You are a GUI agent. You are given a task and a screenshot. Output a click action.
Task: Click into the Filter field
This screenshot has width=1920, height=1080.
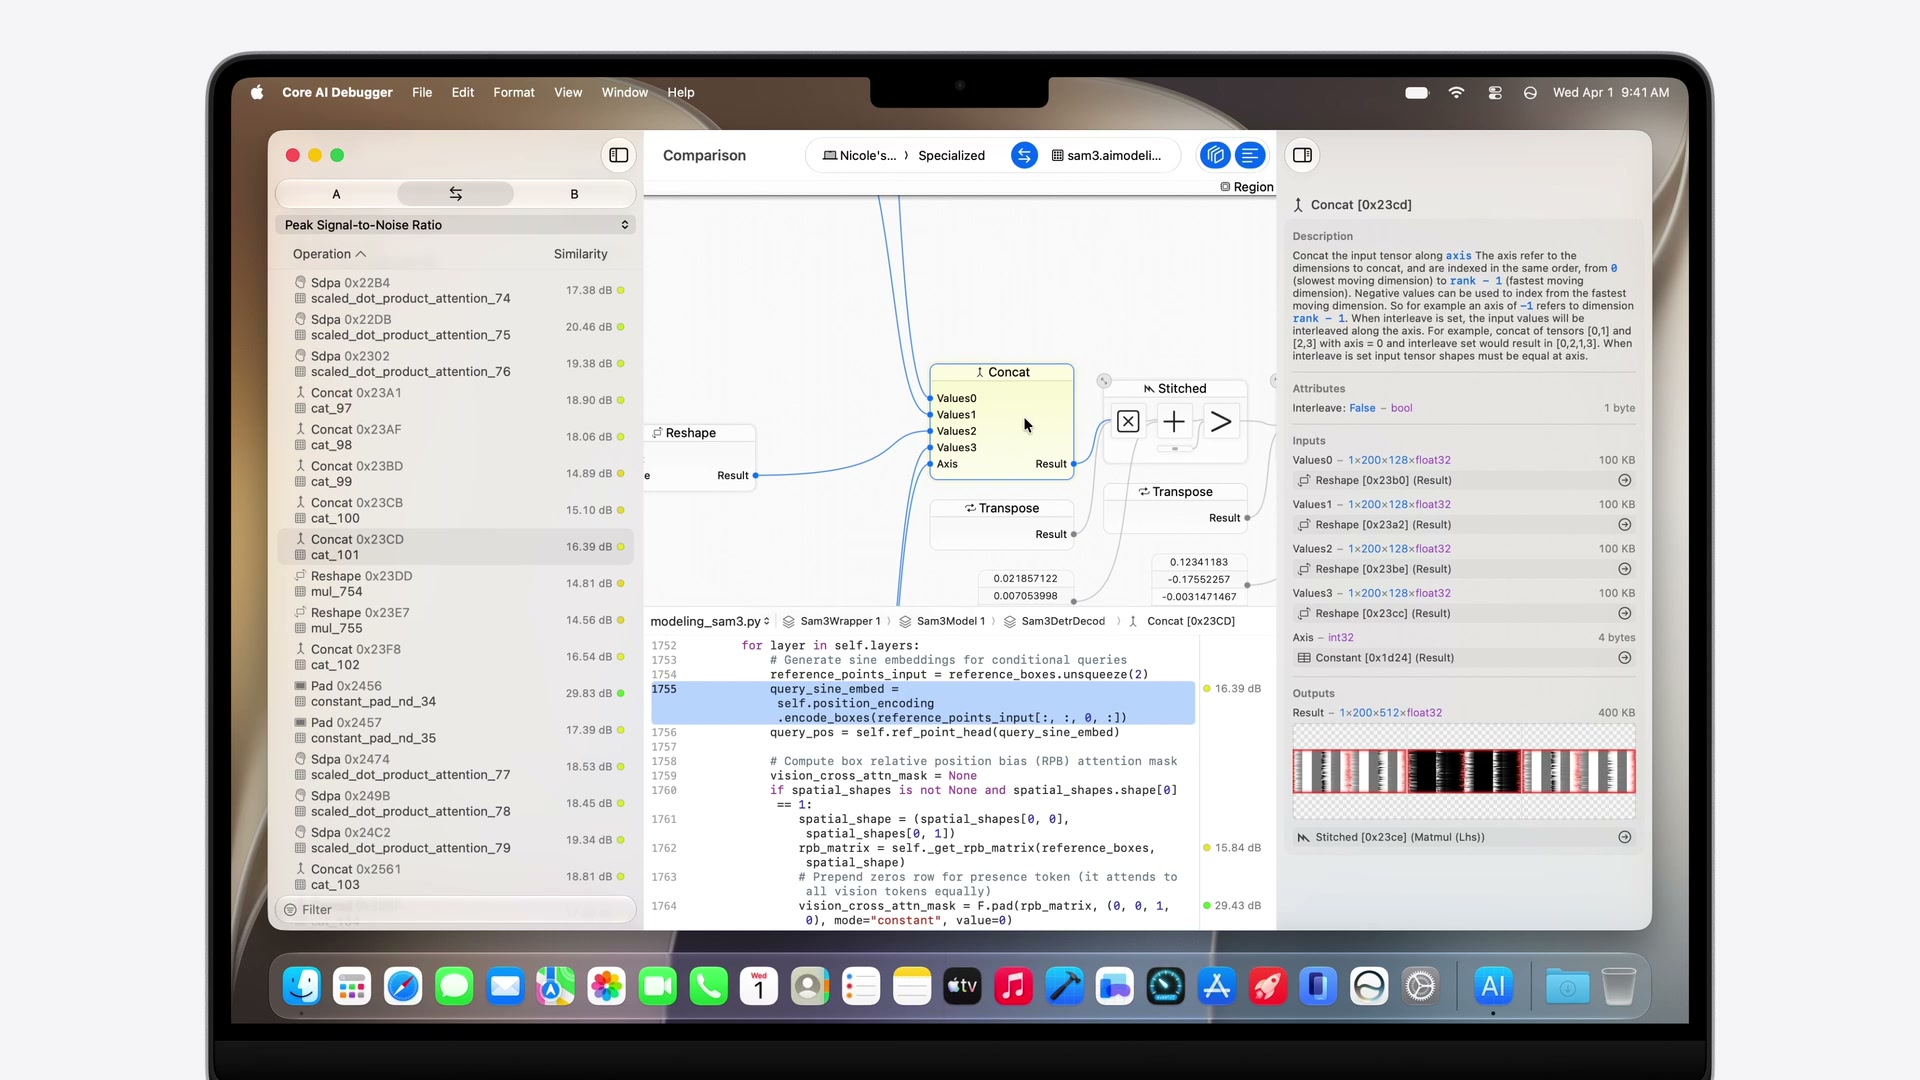pos(455,910)
